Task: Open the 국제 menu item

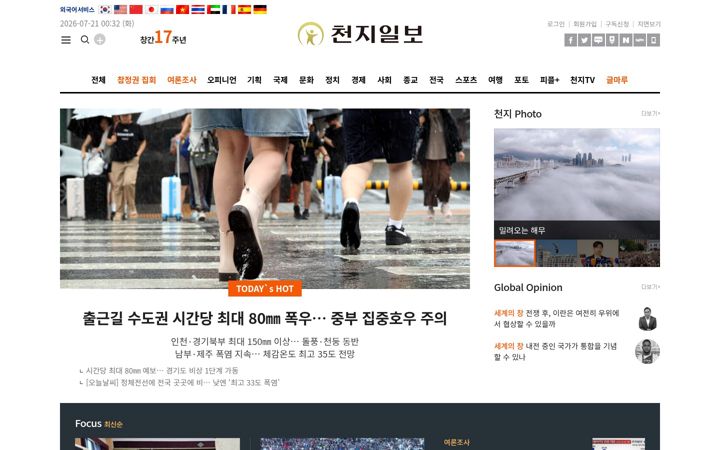Action: [x=280, y=80]
